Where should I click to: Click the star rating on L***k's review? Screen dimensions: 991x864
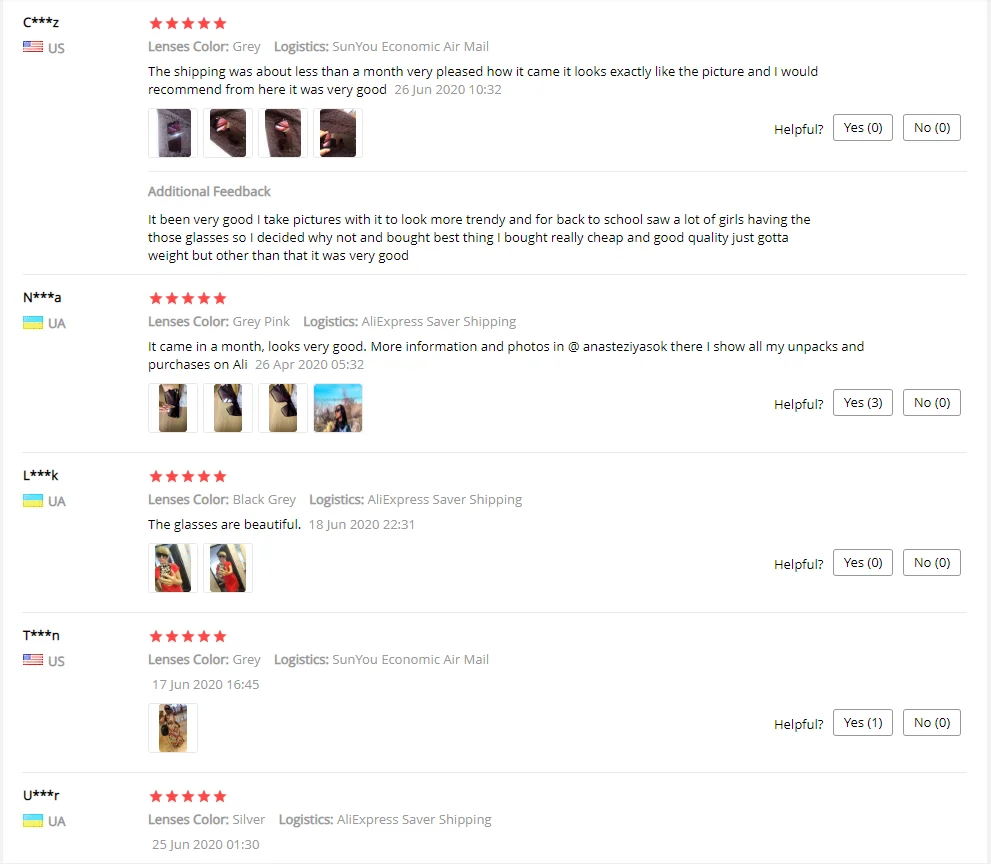[188, 476]
